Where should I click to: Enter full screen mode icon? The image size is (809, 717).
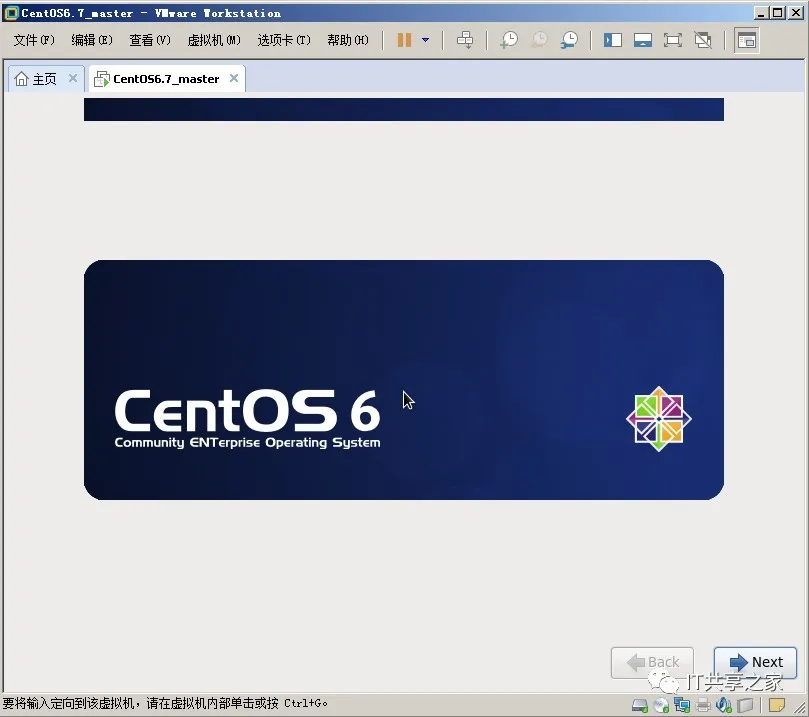pos(672,40)
